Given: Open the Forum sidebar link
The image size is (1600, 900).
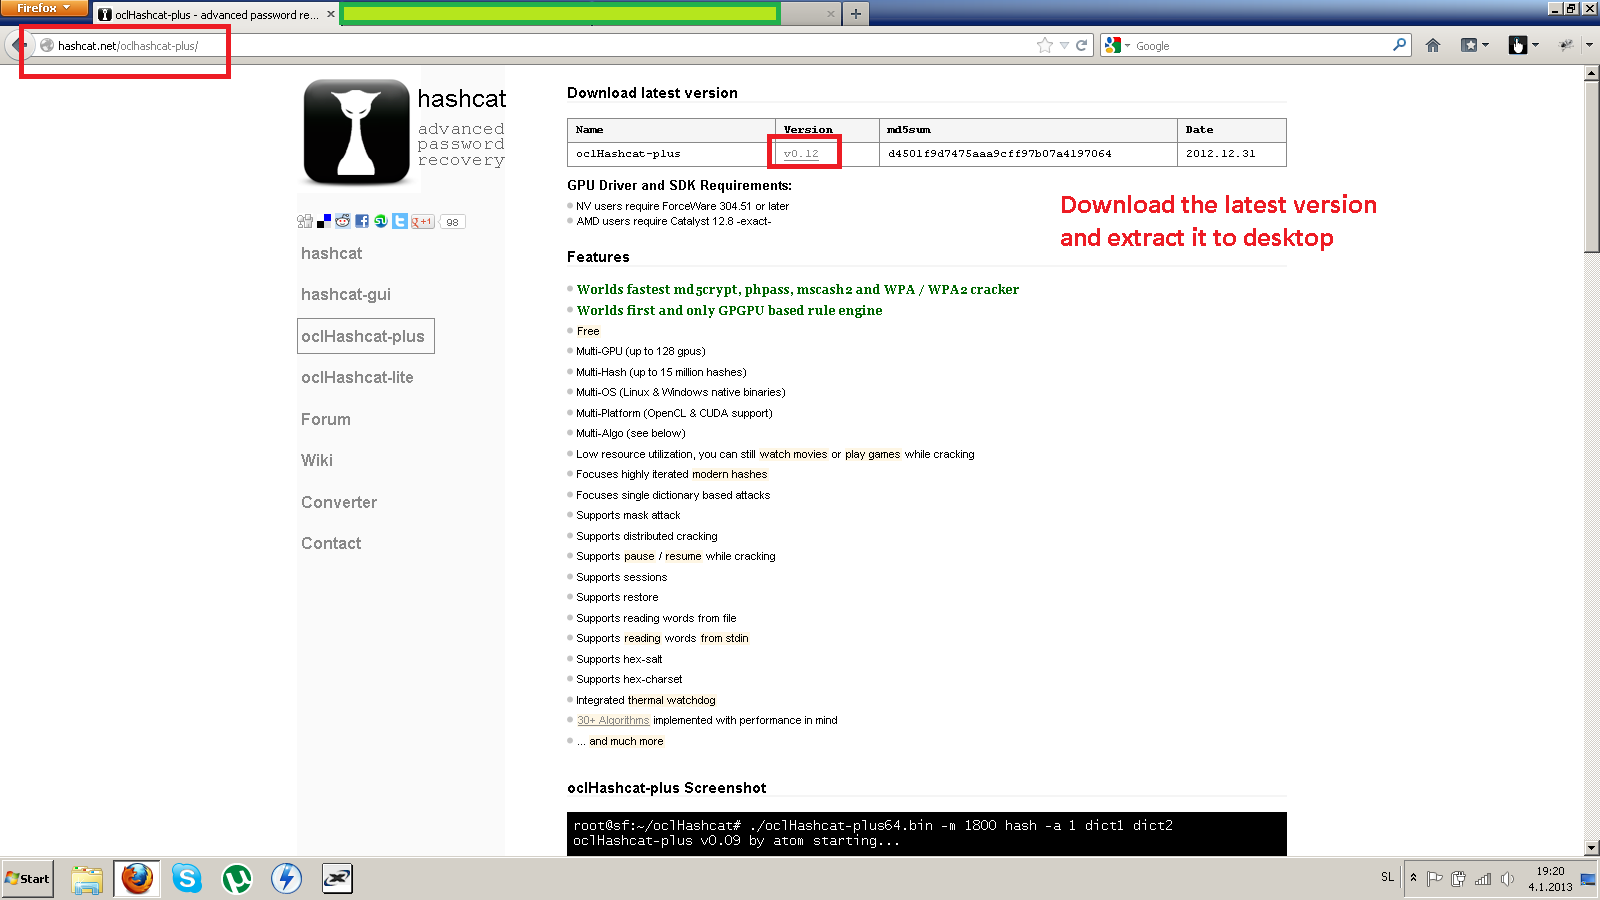Looking at the screenshot, I should (x=326, y=420).
